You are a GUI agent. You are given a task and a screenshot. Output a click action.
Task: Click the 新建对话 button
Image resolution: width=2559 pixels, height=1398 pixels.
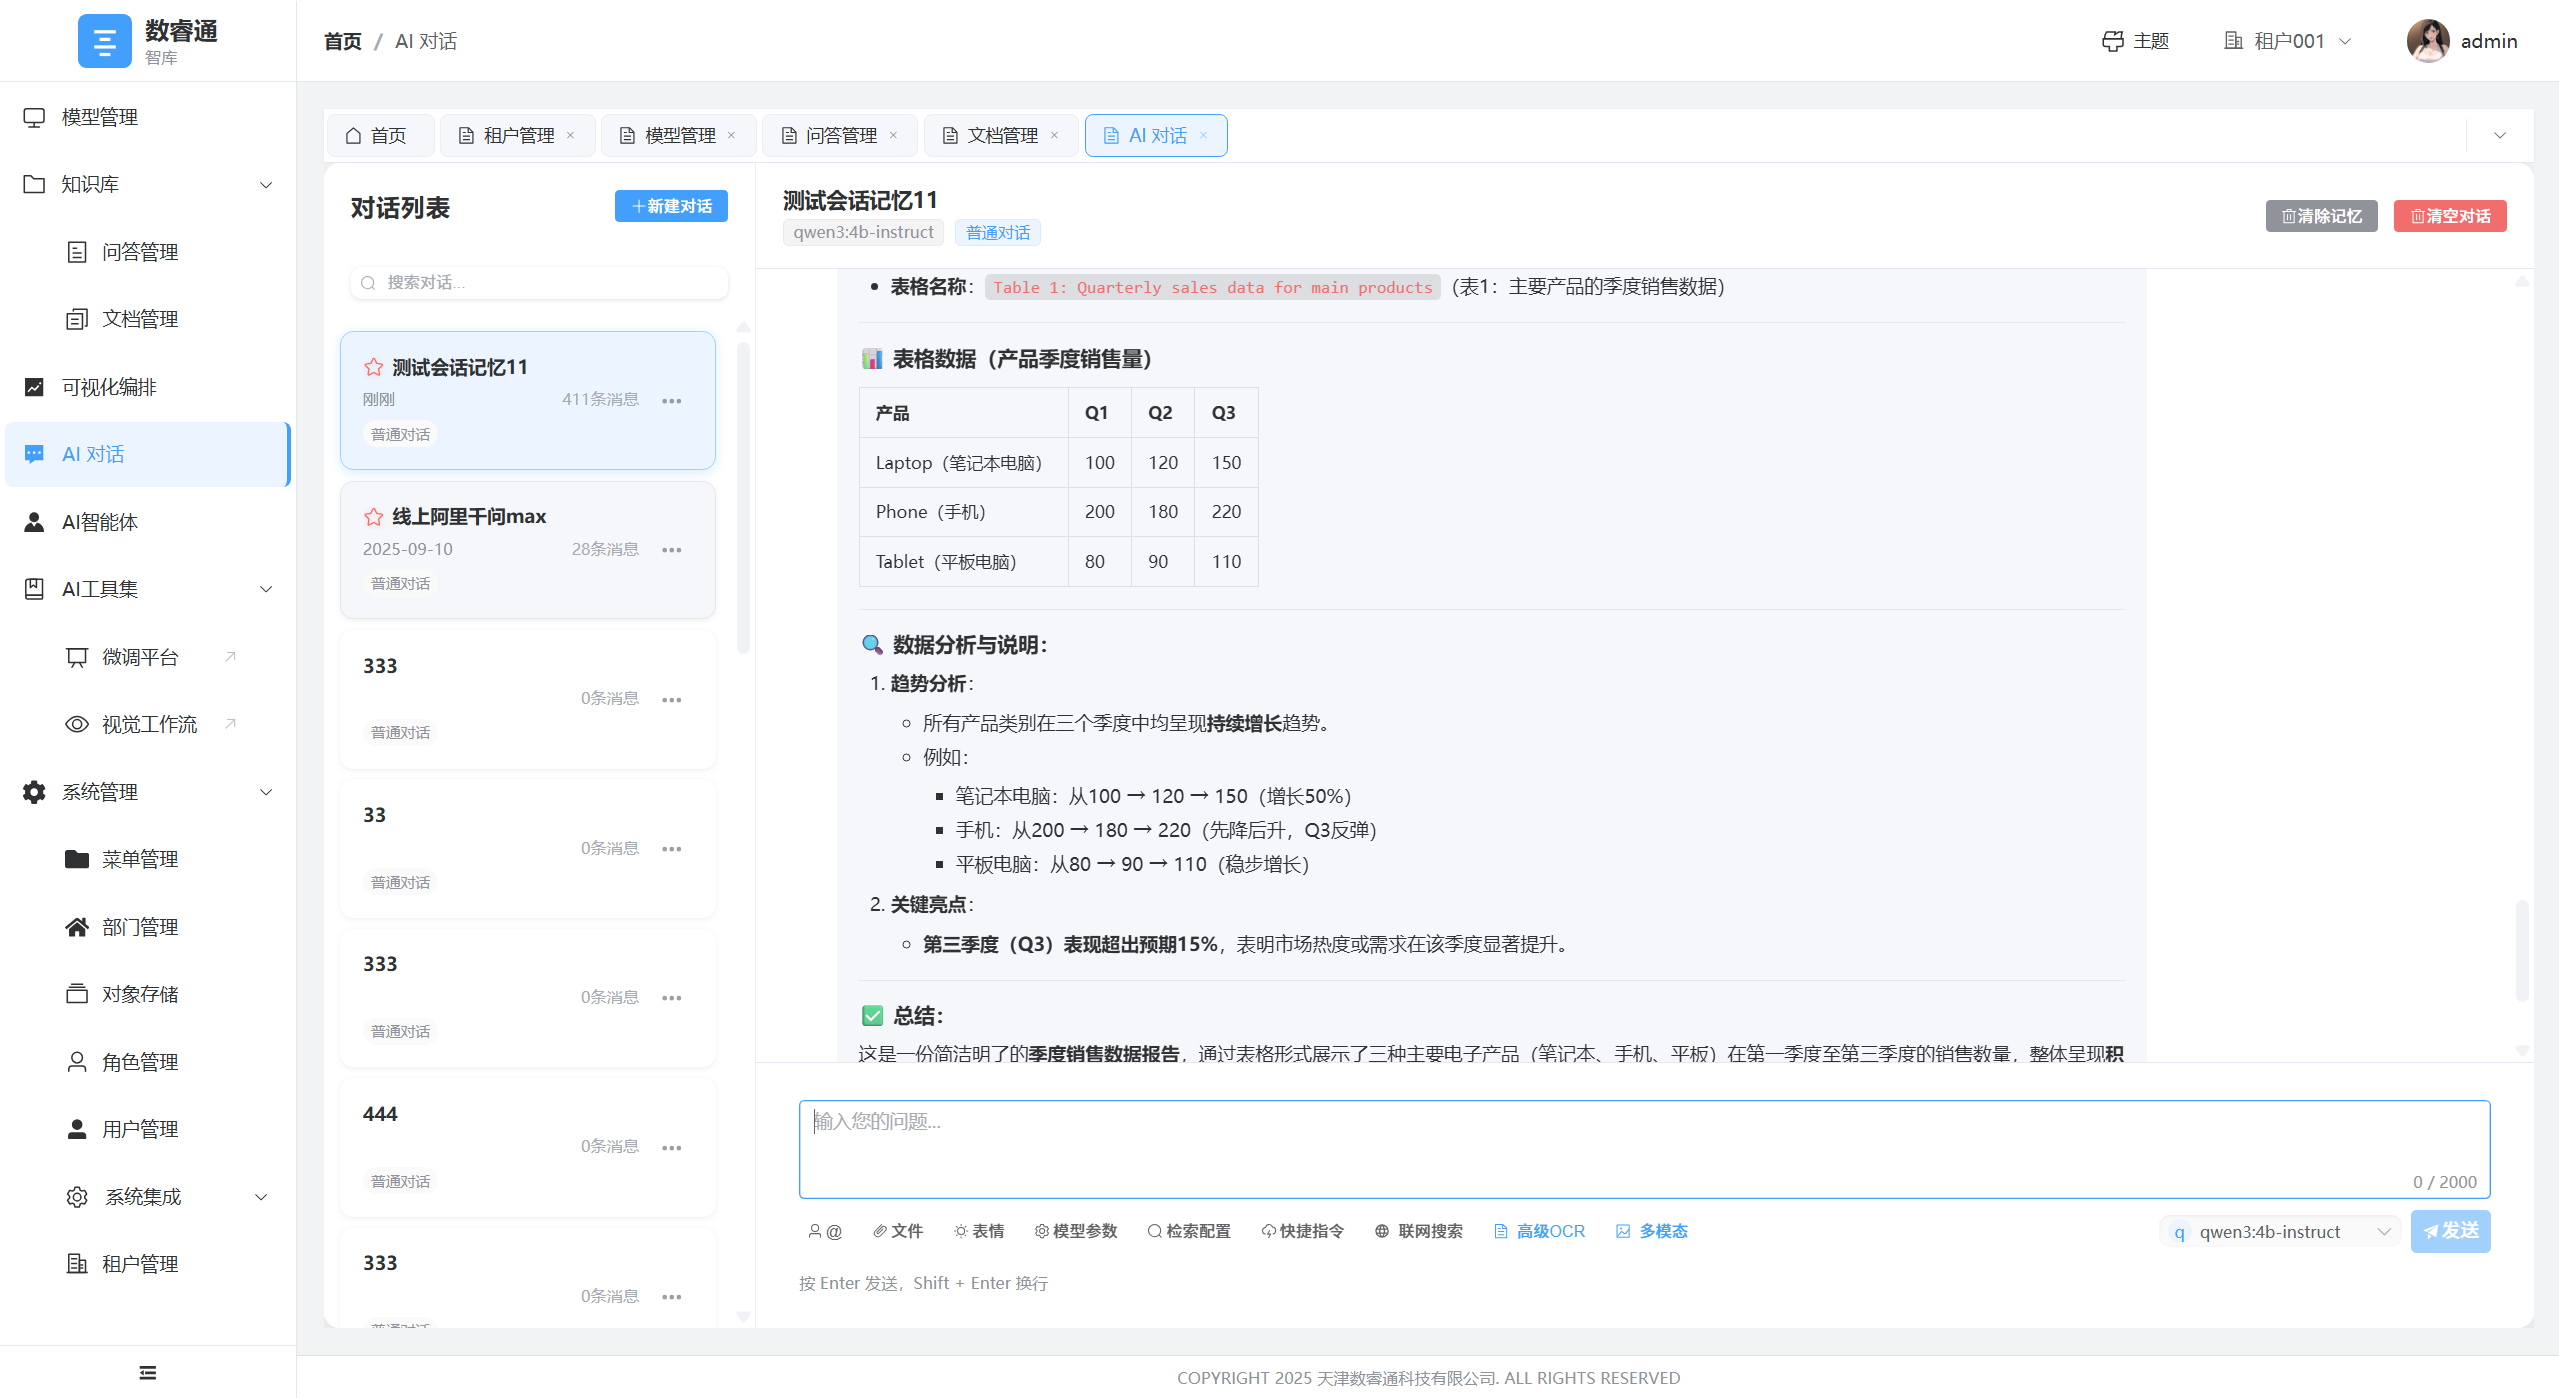point(670,206)
